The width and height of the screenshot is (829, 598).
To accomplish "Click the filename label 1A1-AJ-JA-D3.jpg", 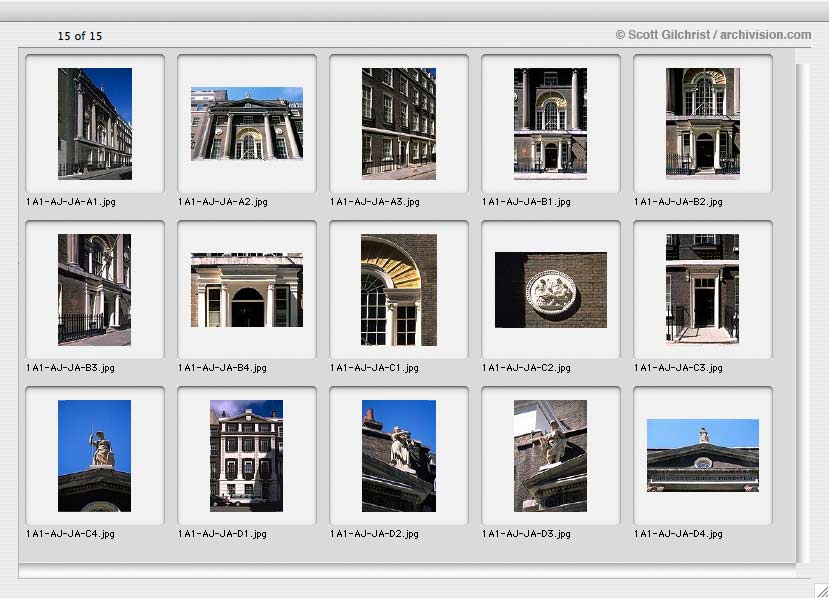I will tap(527, 533).
